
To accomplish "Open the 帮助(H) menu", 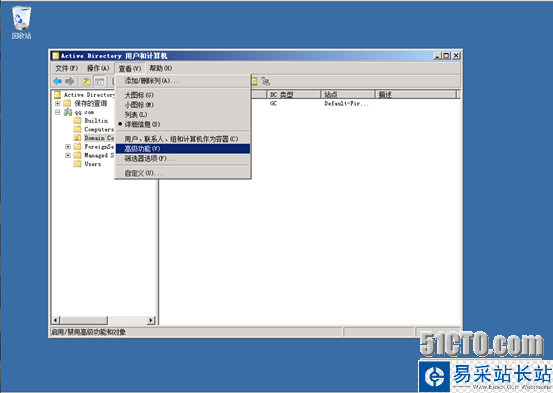I will point(160,68).
